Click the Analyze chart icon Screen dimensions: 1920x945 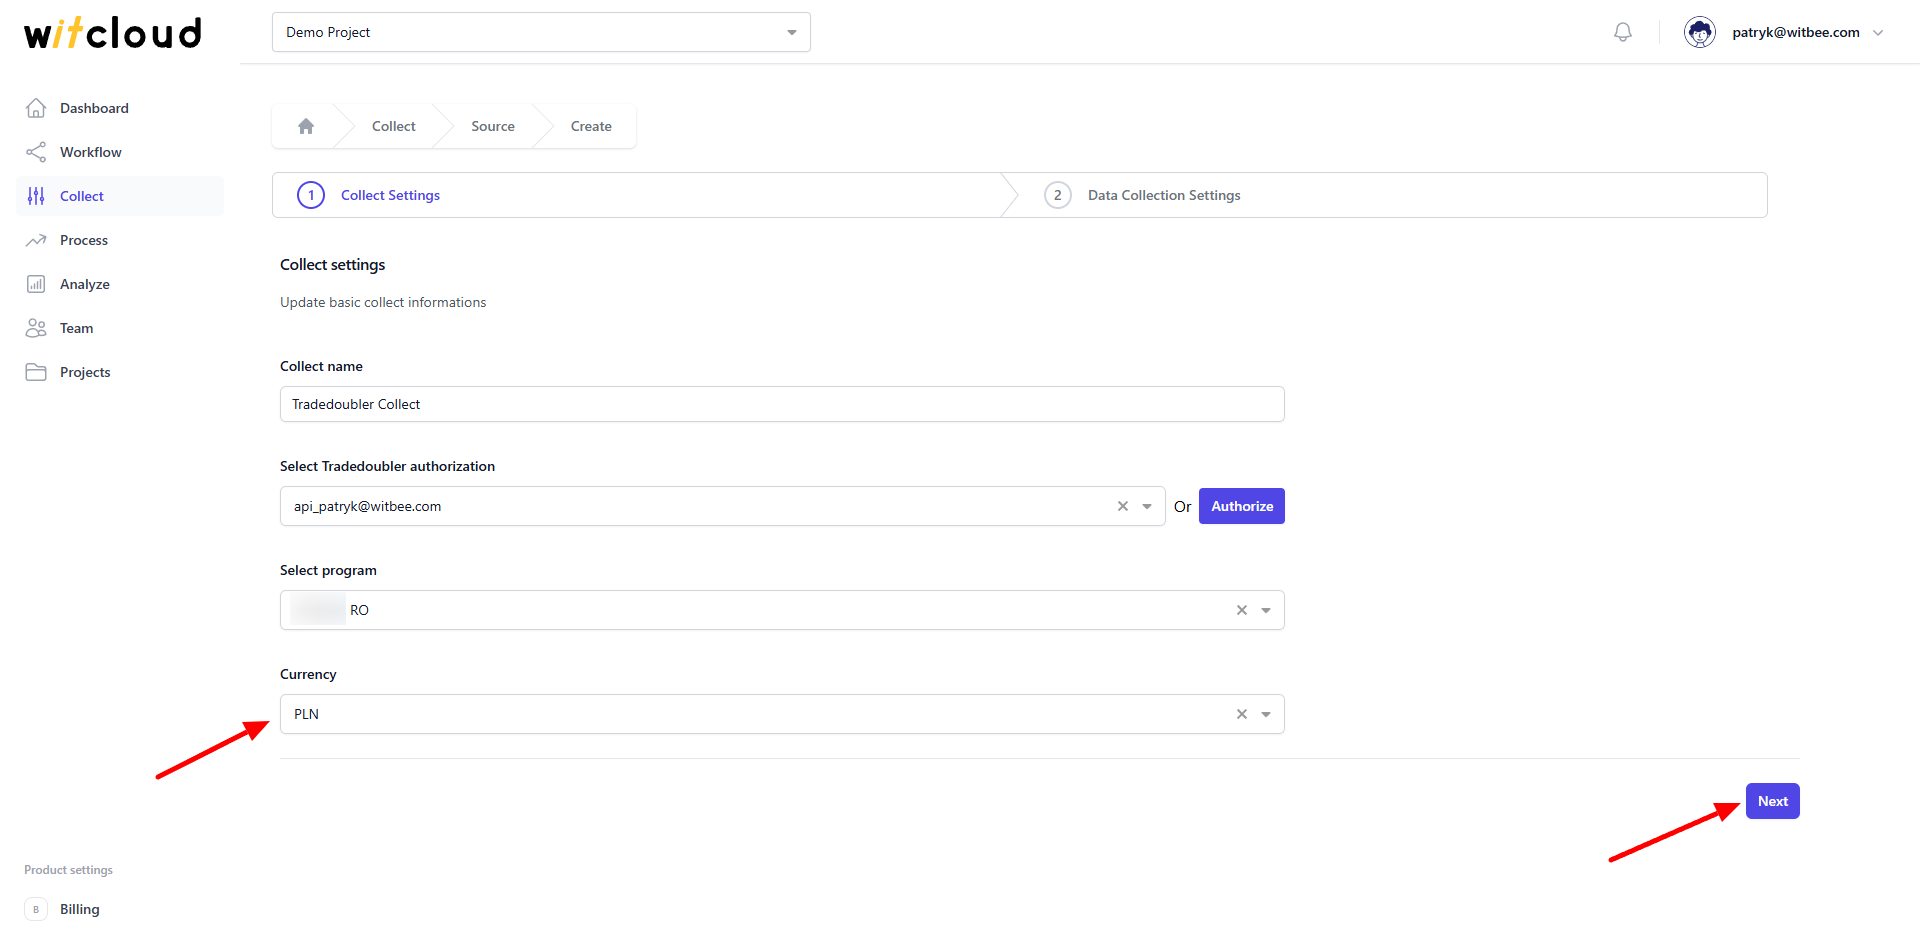(36, 284)
